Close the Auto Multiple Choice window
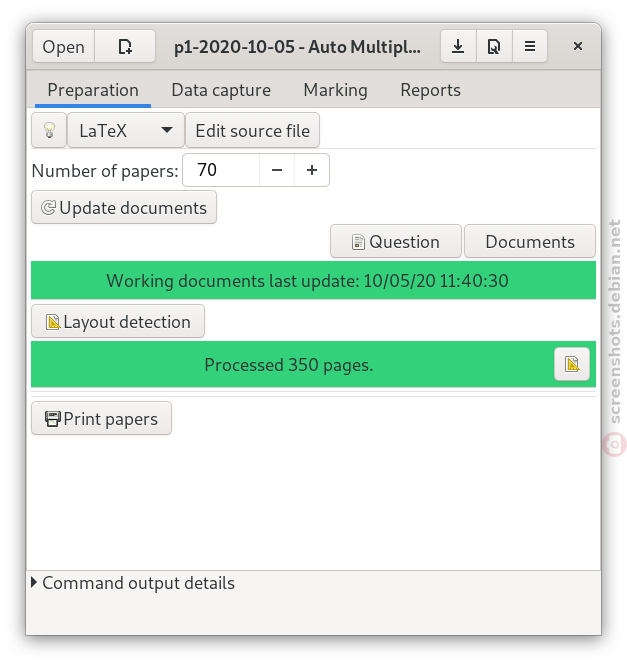The height and width of the screenshot is (664, 627). (578, 46)
